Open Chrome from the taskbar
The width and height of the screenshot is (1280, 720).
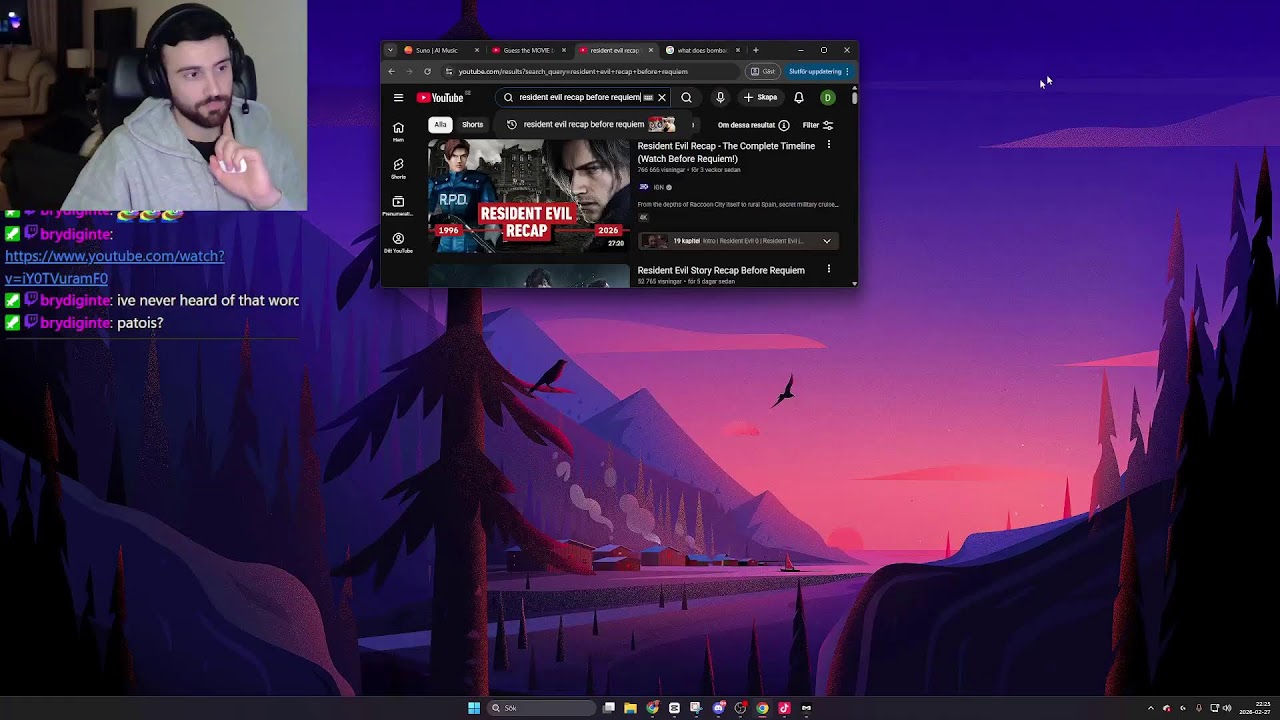[x=762, y=708]
